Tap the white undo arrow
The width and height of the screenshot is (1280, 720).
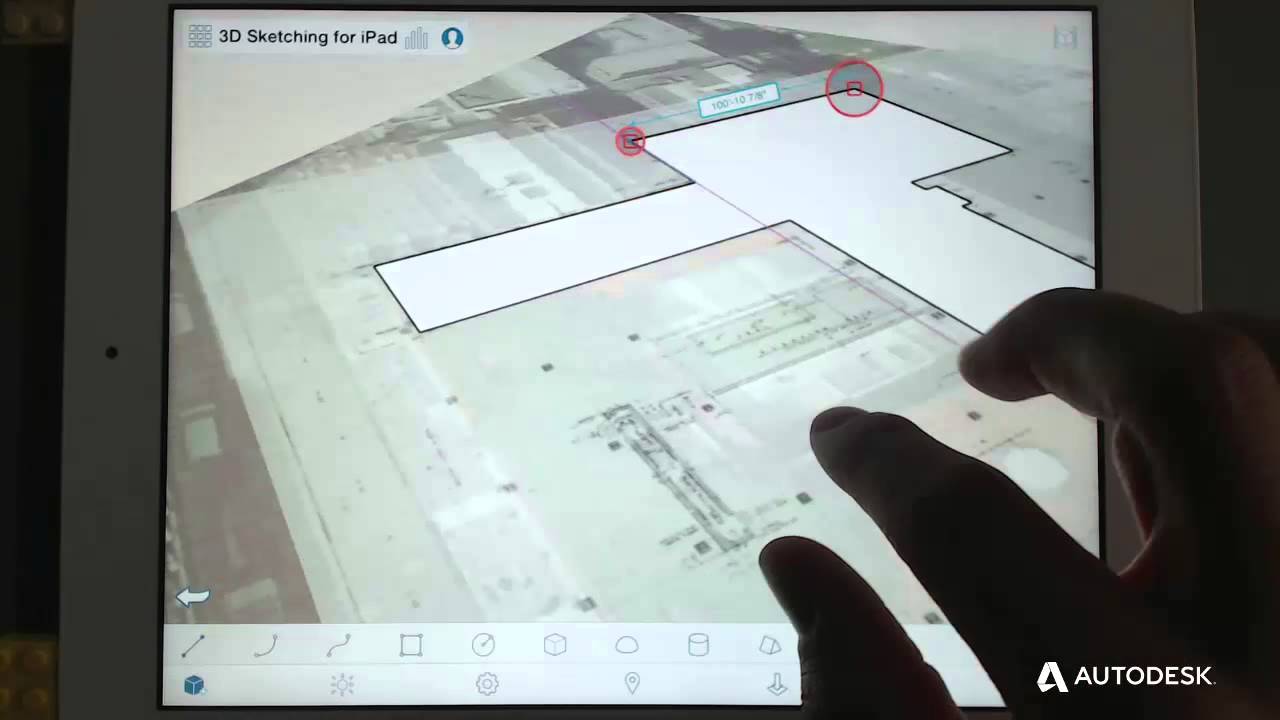click(x=193, y=597)
